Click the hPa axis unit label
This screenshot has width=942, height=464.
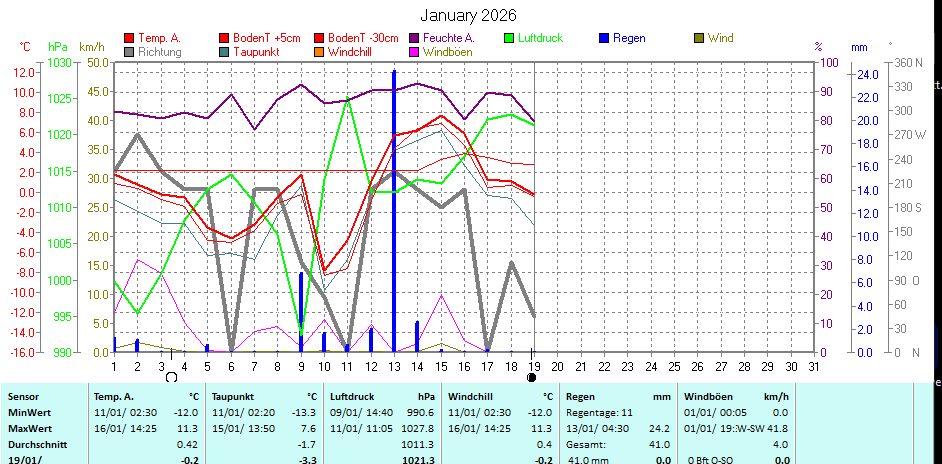coord(58,47)
